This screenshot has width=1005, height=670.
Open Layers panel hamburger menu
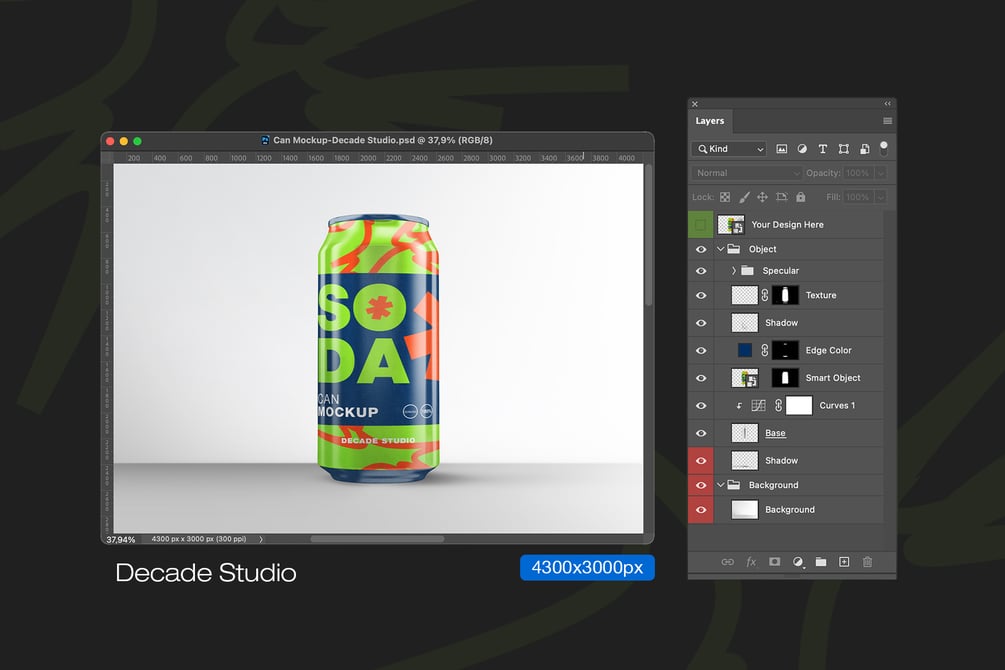pos(887,121)
